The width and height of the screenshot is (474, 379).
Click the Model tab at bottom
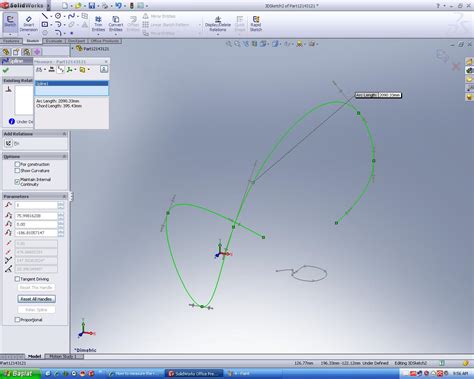tap(34, 356)
